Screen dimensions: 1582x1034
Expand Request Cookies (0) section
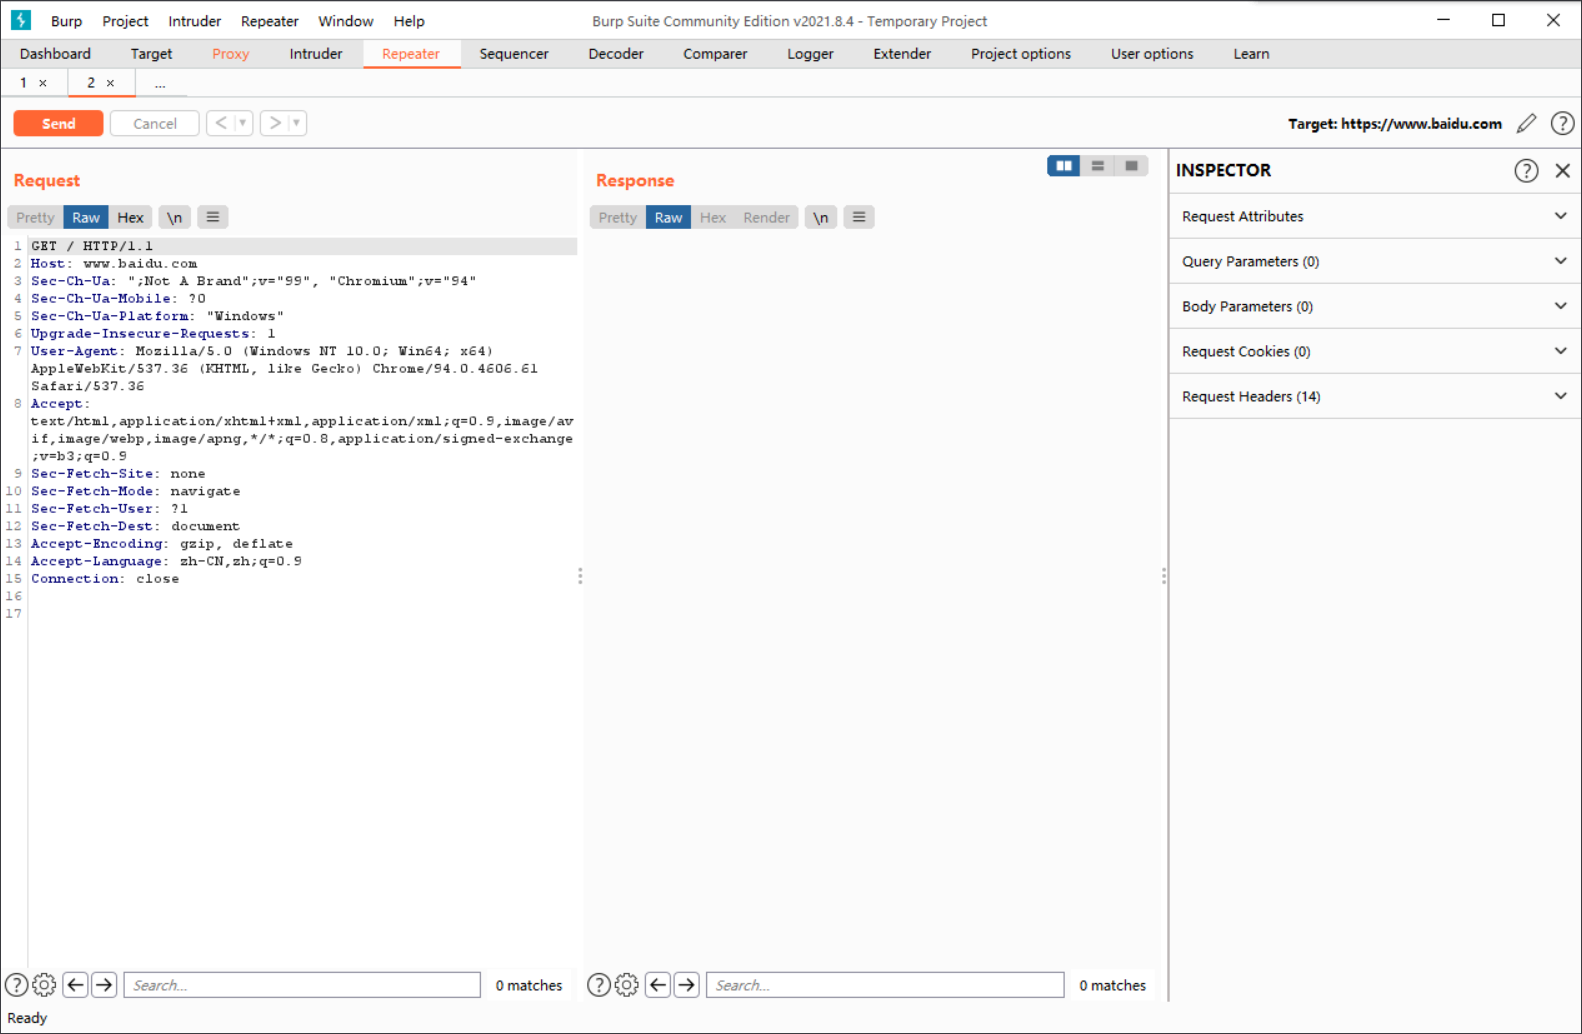(x=1375, y=351)
